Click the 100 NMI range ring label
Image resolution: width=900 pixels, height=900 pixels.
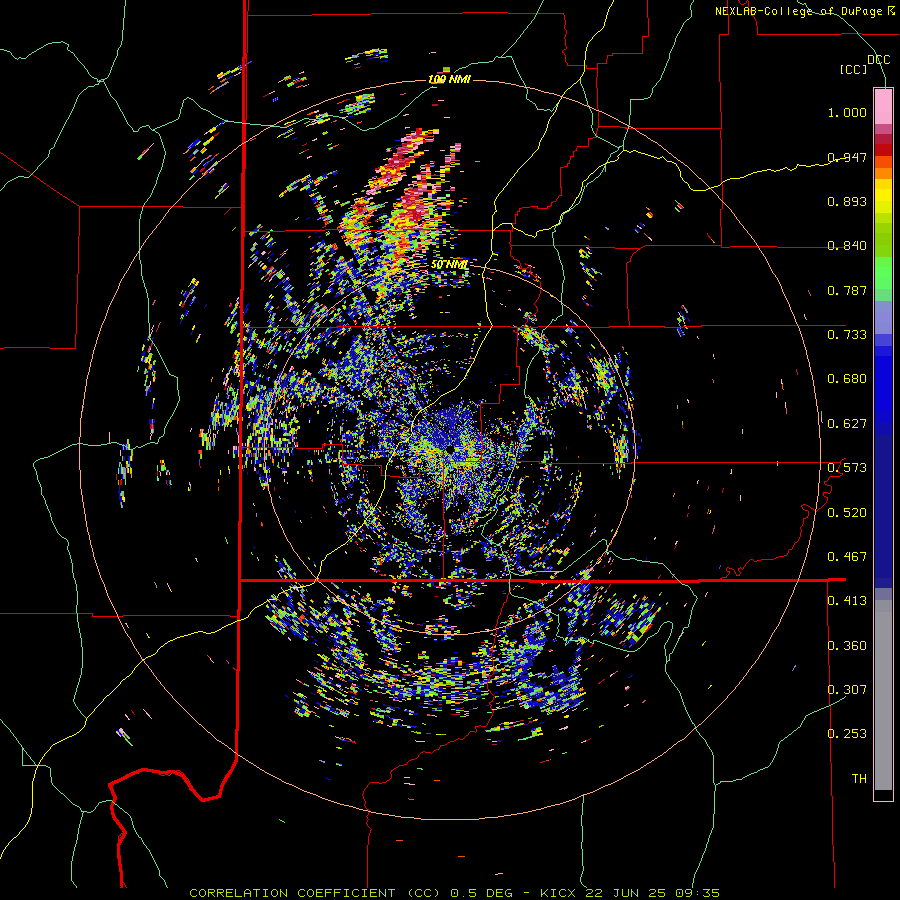(449, 79)
